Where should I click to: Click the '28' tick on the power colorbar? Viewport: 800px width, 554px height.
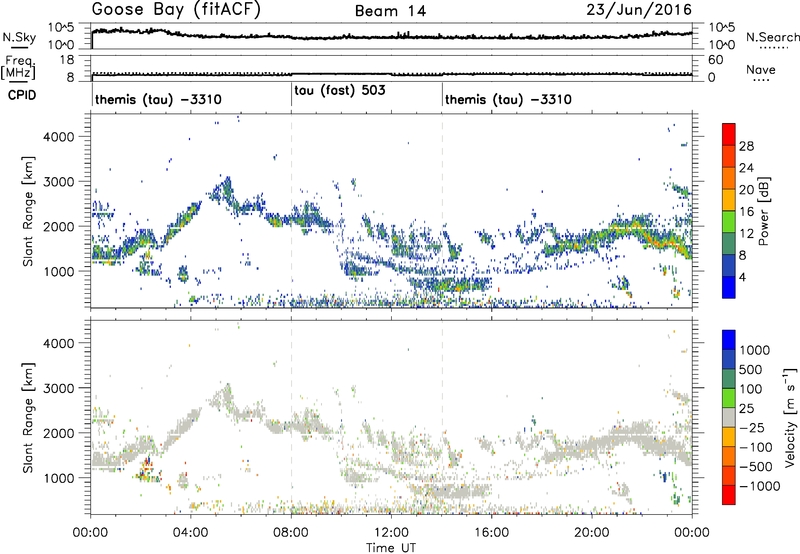[746, 146]
